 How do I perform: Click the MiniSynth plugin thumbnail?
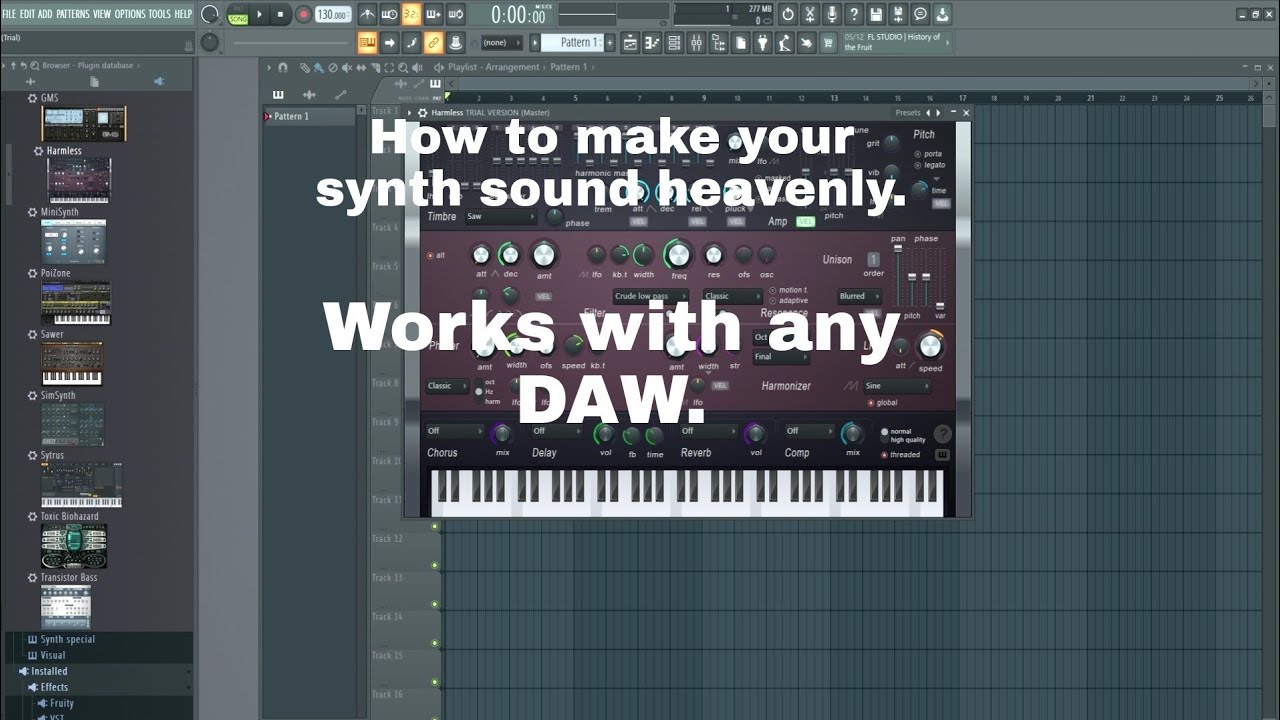pos(73,242)
